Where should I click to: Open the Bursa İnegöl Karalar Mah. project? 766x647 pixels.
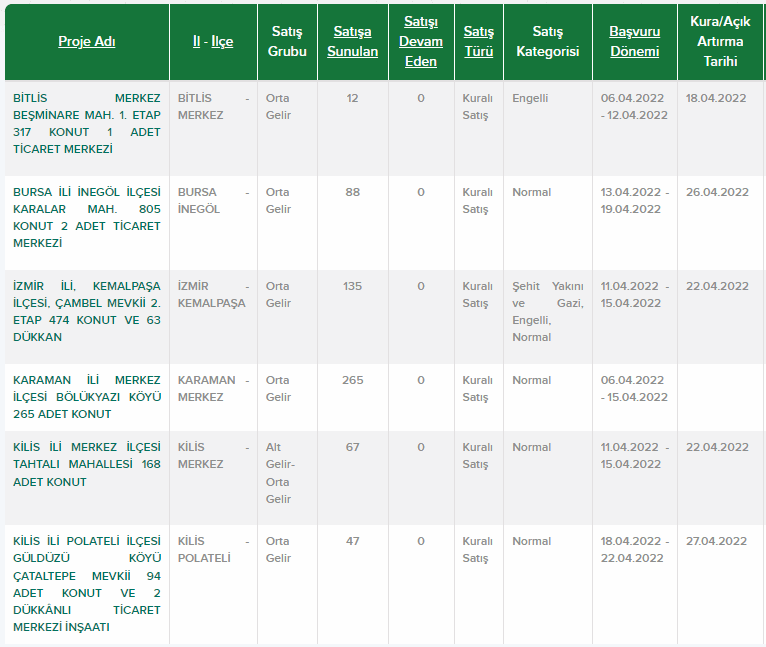point(86,217)
